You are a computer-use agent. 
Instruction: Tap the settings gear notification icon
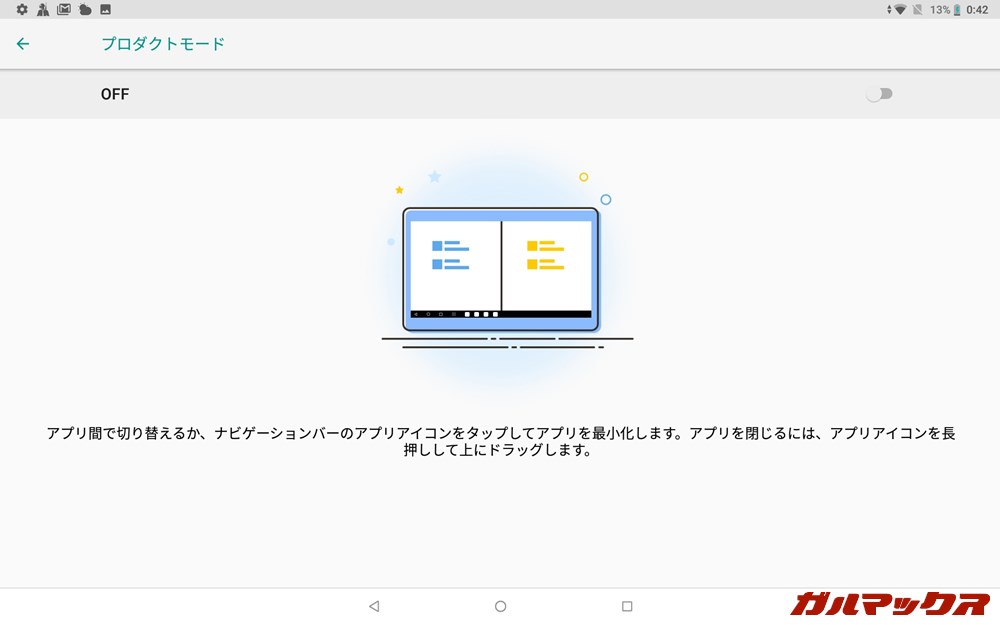point(22,9)
